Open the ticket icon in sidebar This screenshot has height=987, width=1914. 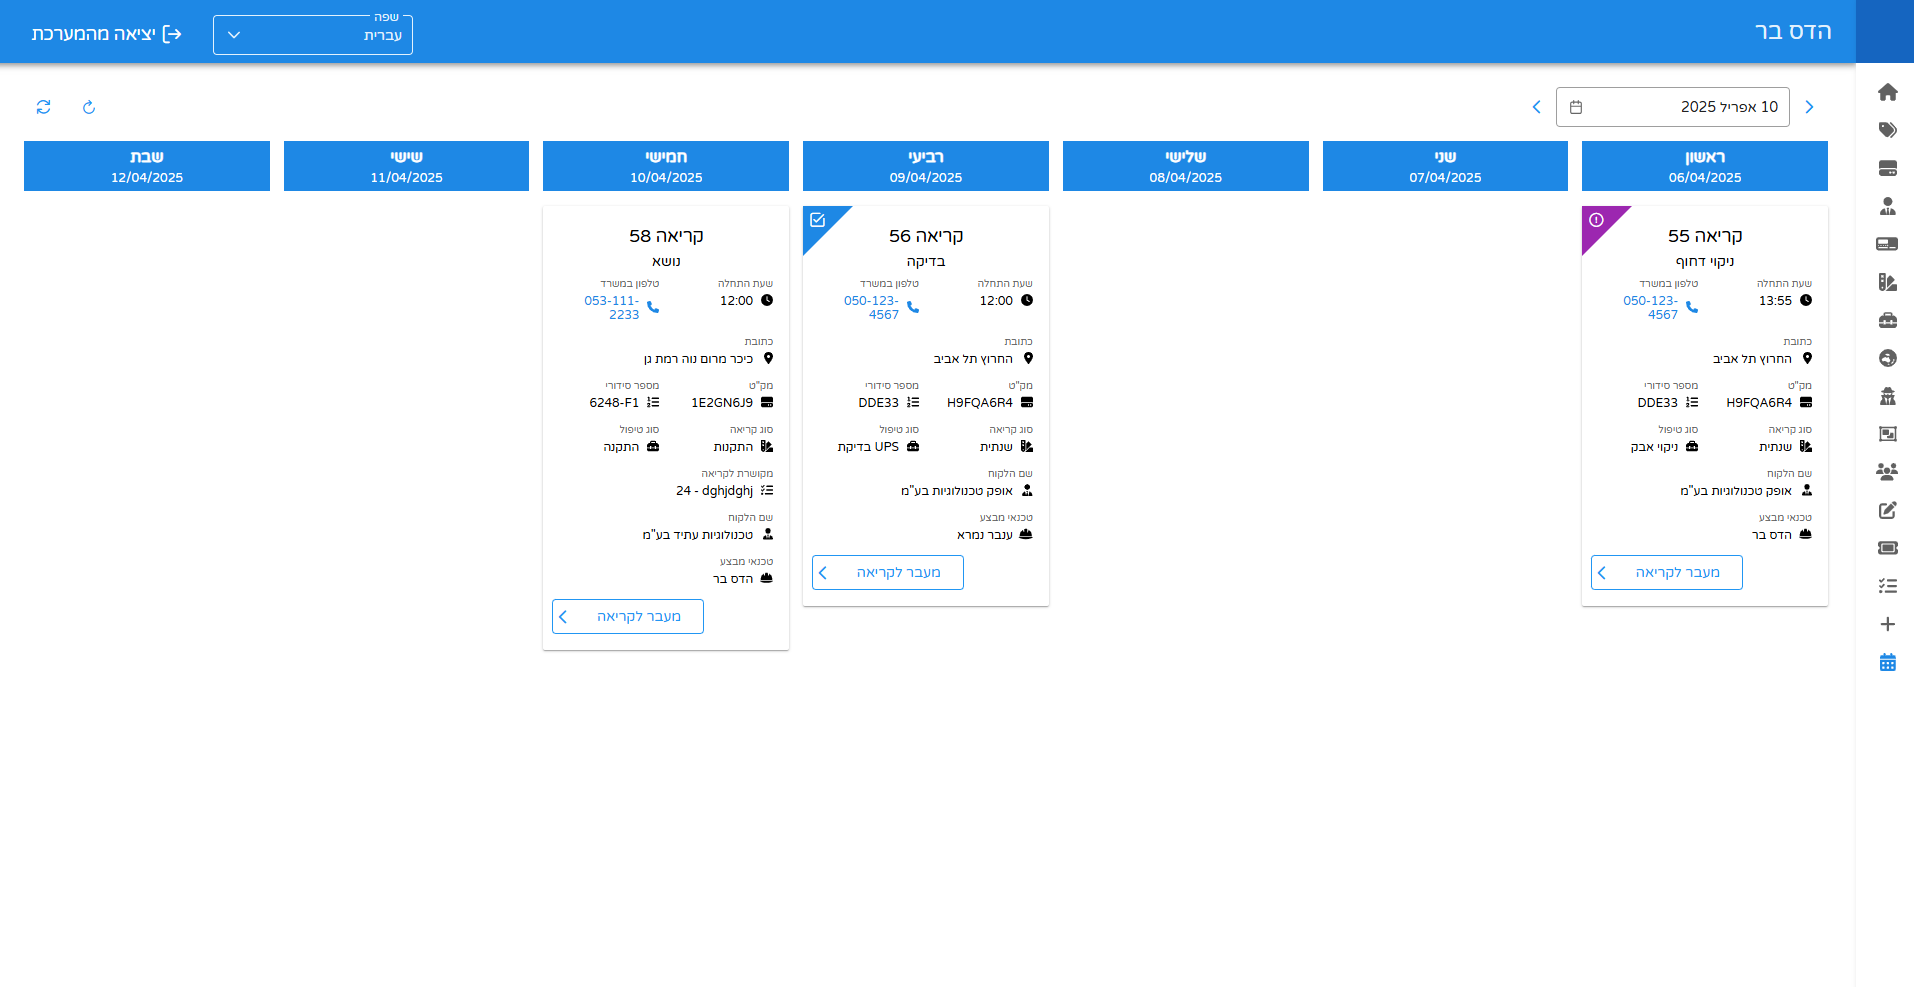pos(1887,548)
